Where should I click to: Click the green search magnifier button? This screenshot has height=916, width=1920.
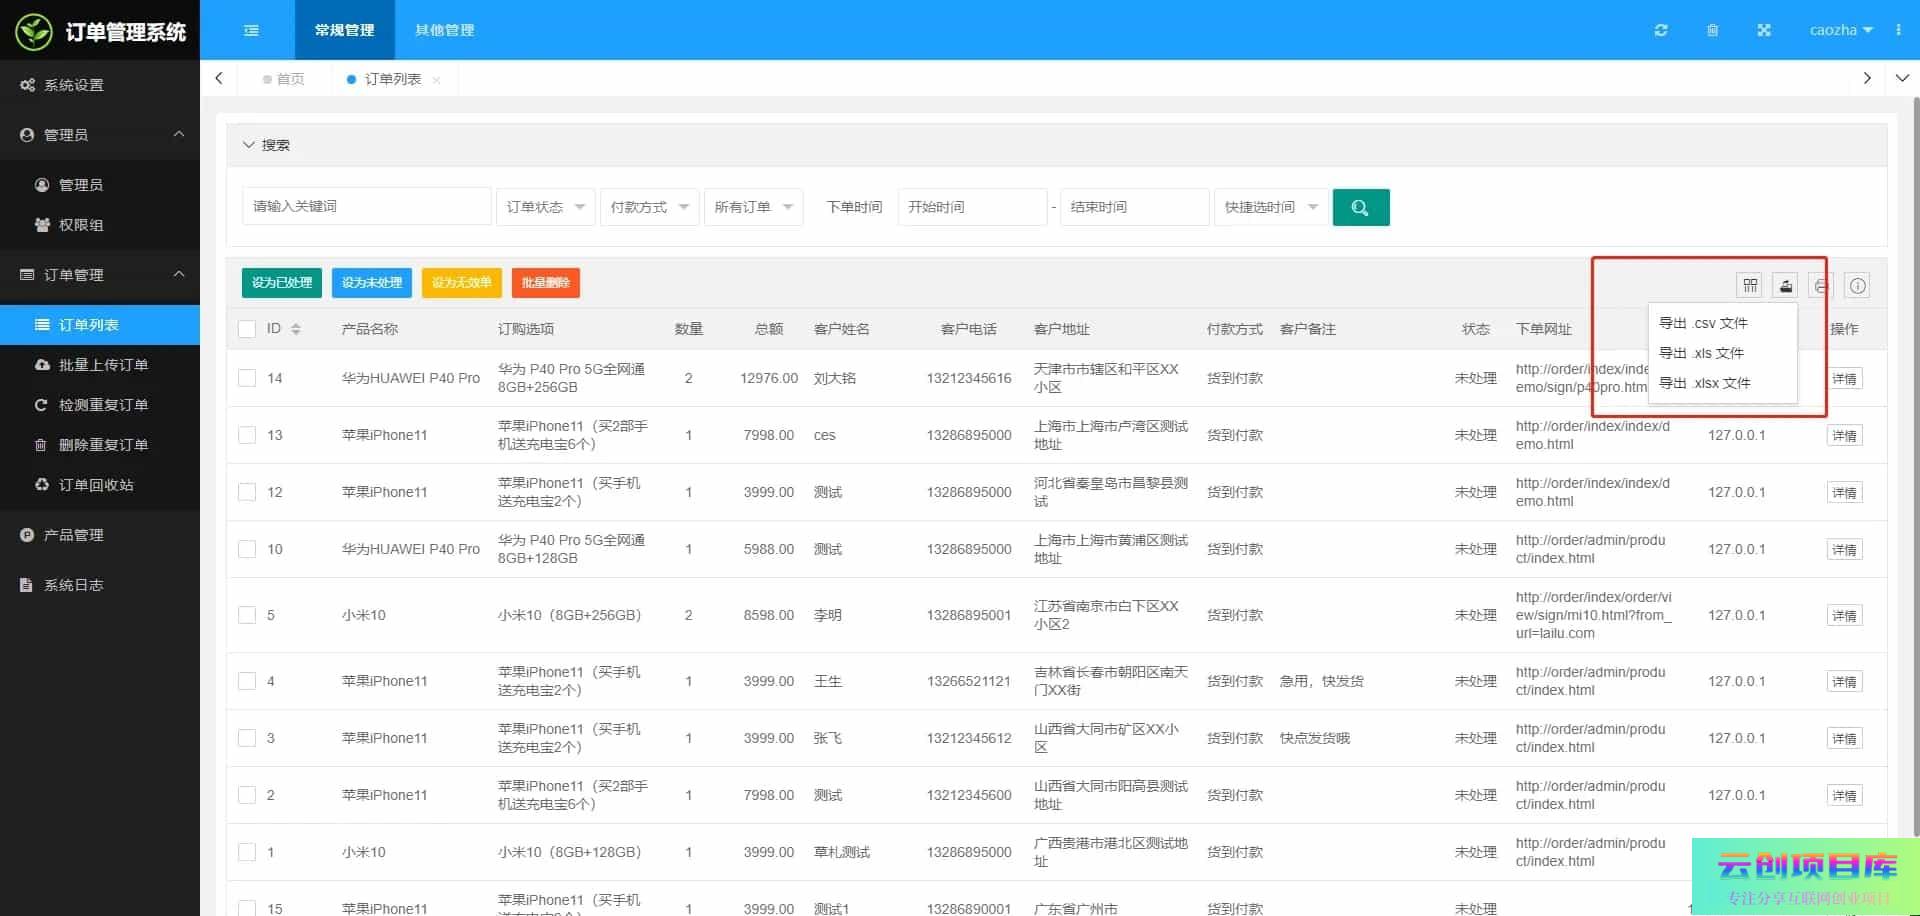(1360, 207)
